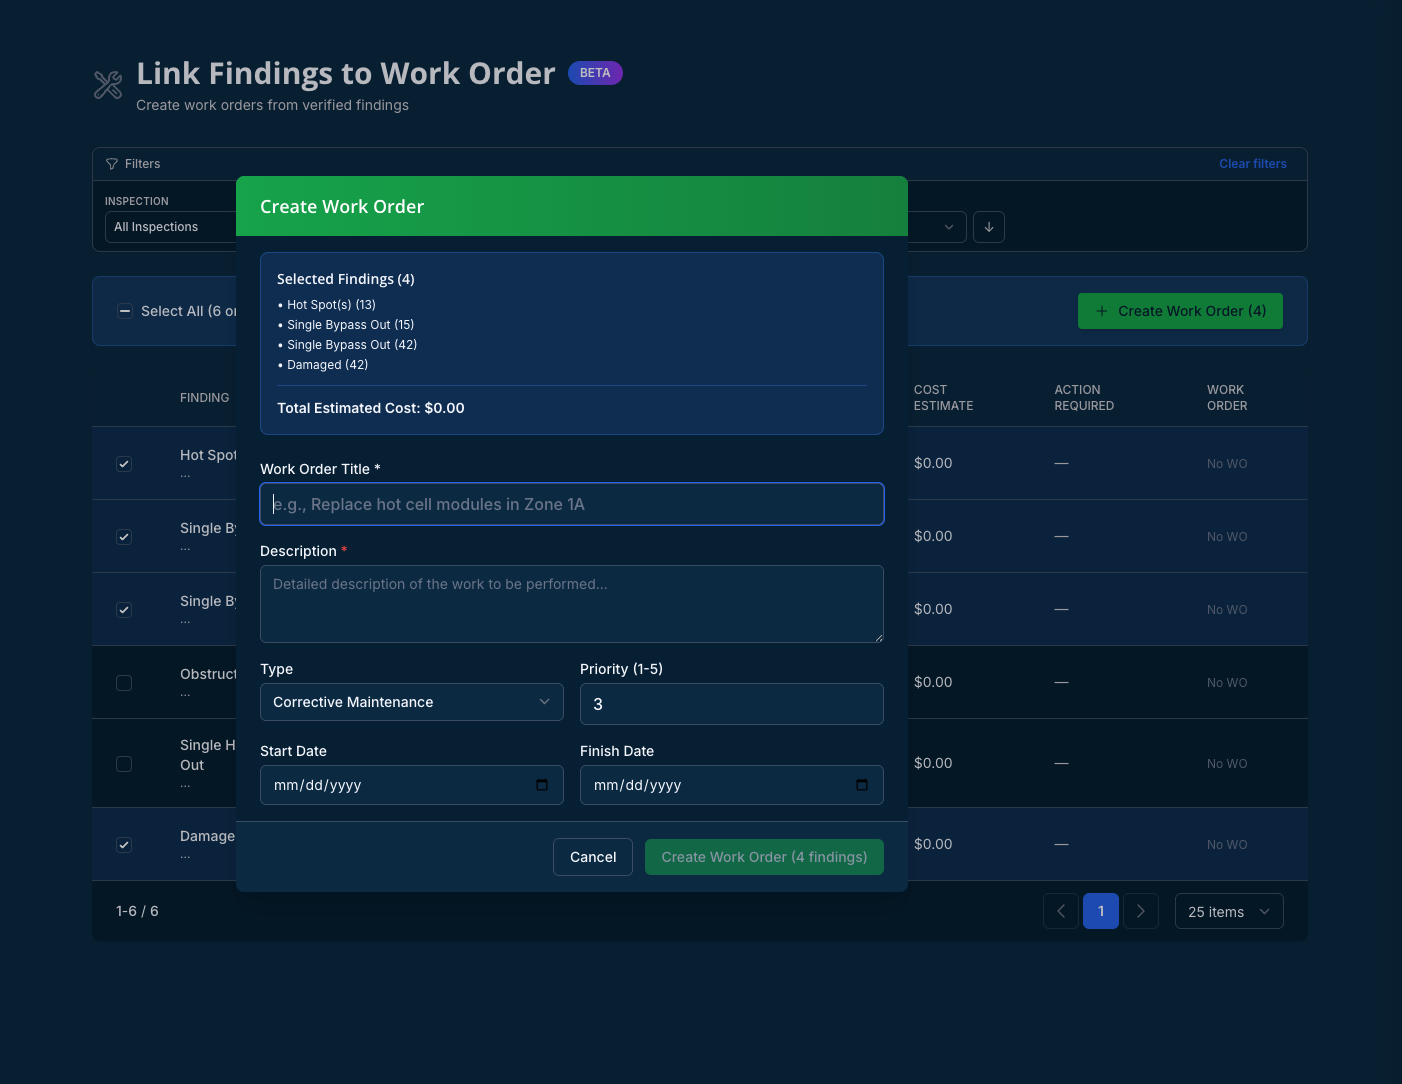Click the '1-6 / 6' pagination count
The height and width of the screenshot is (1084, 1402).
(x=137, y=911)
